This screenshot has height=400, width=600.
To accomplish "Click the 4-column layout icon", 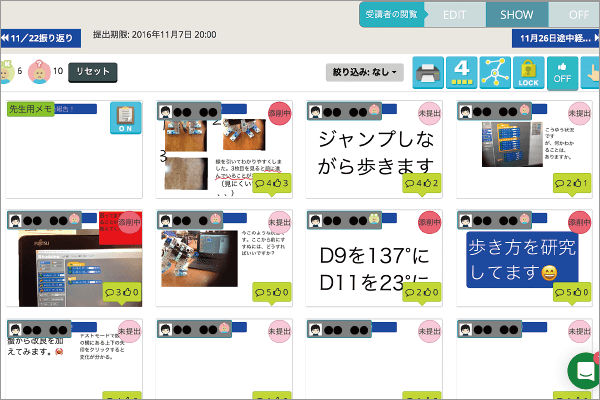I will (461, 74).
